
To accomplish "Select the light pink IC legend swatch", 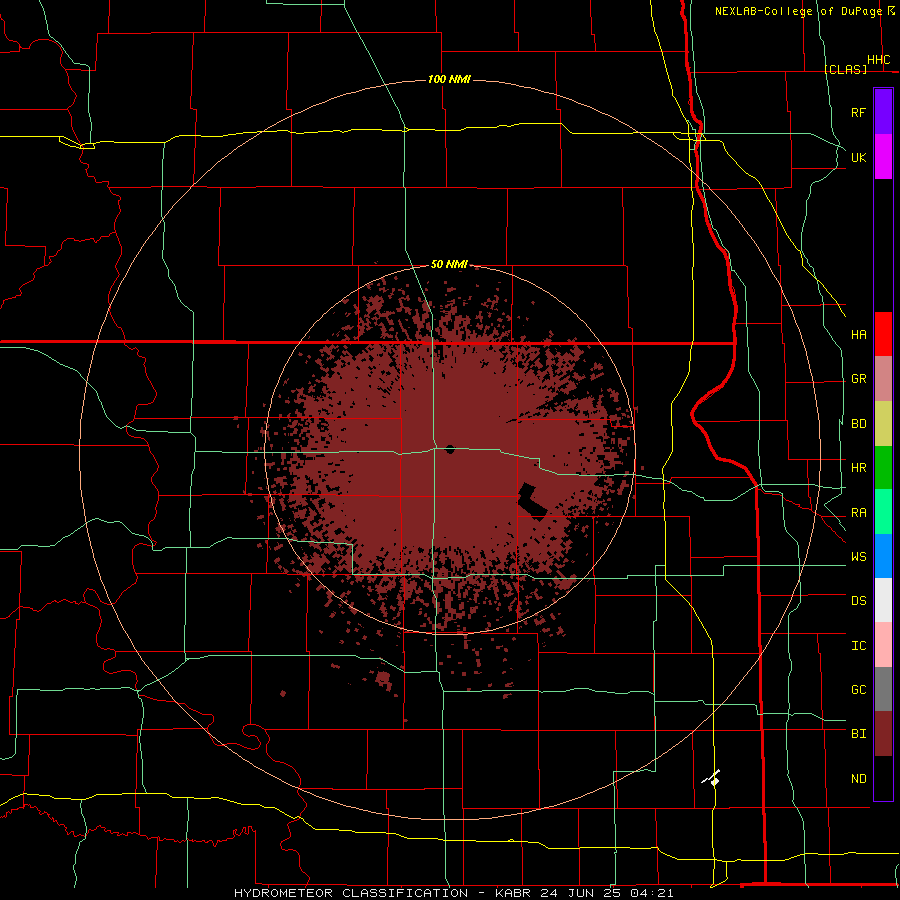I will (883, 645).
